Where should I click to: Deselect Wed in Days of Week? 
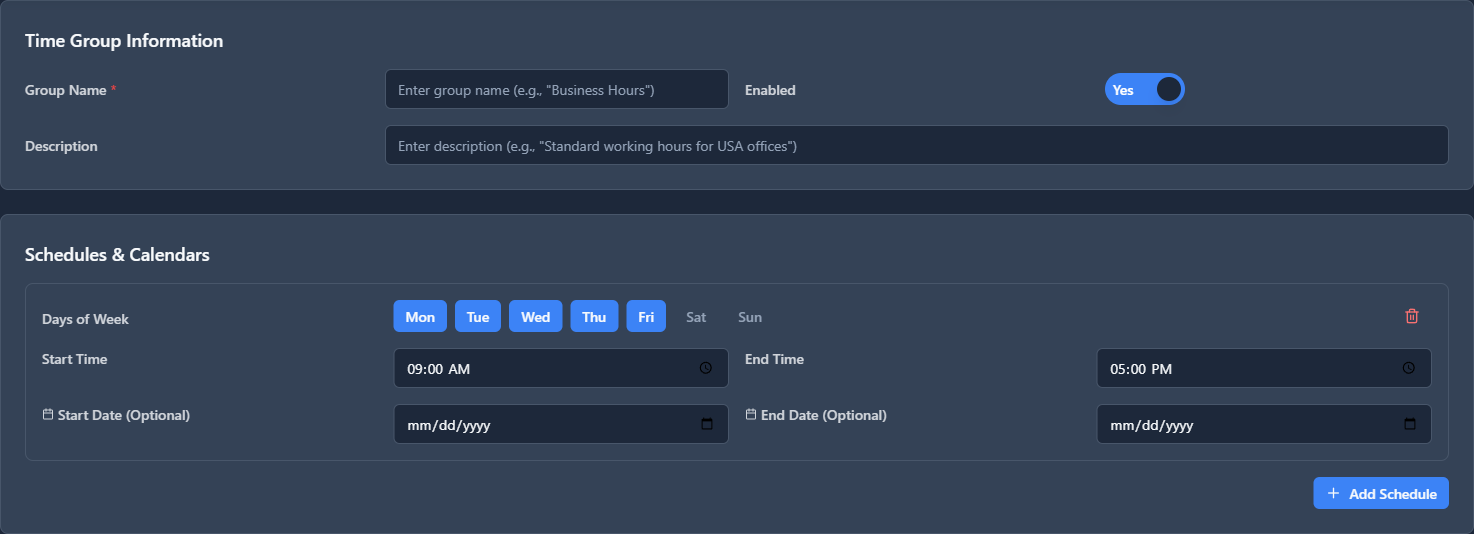tap(535, 317)
